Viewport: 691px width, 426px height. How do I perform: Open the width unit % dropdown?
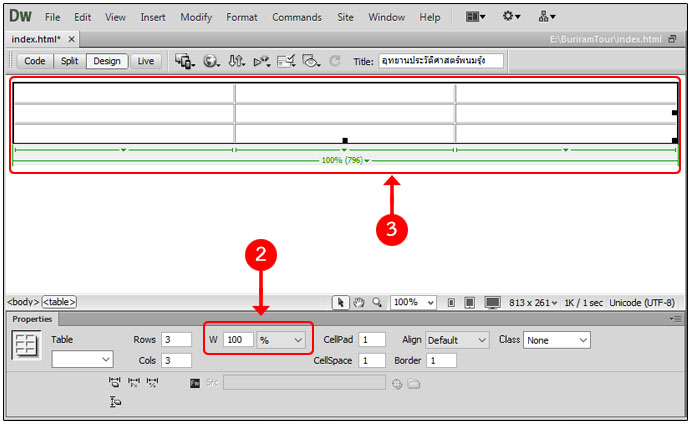point(283,340)
